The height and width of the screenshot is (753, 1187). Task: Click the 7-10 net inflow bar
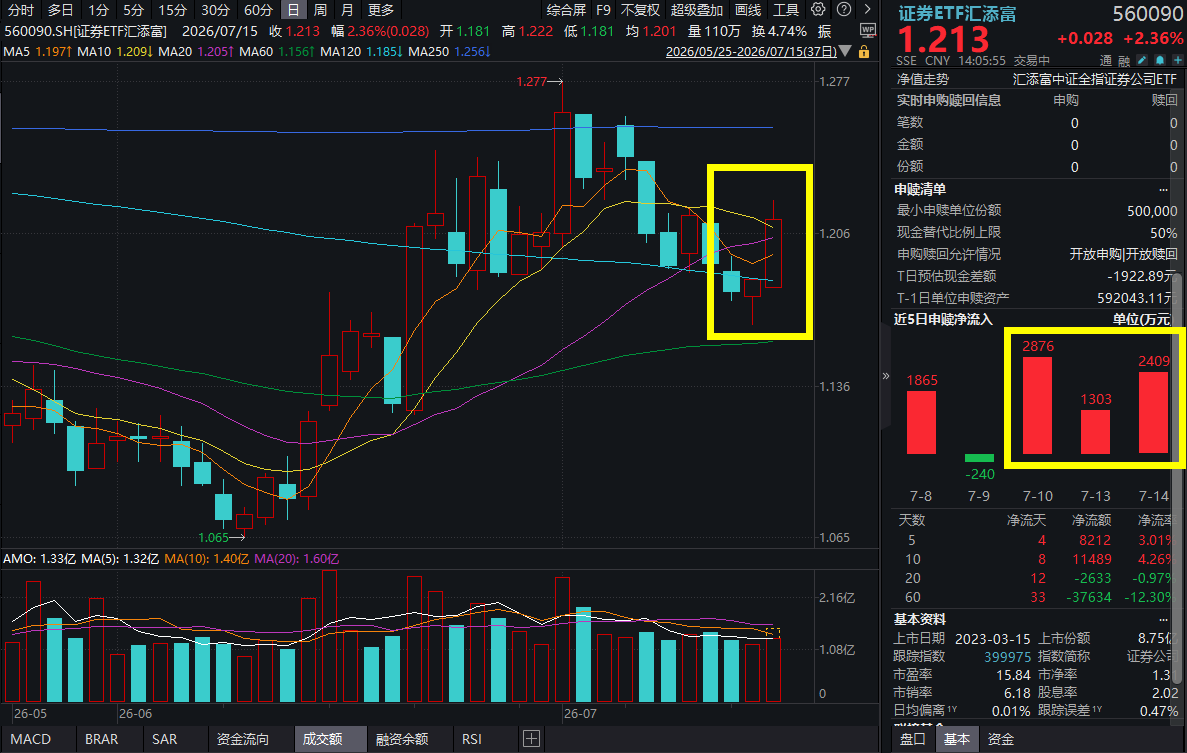pos(1037,405)
